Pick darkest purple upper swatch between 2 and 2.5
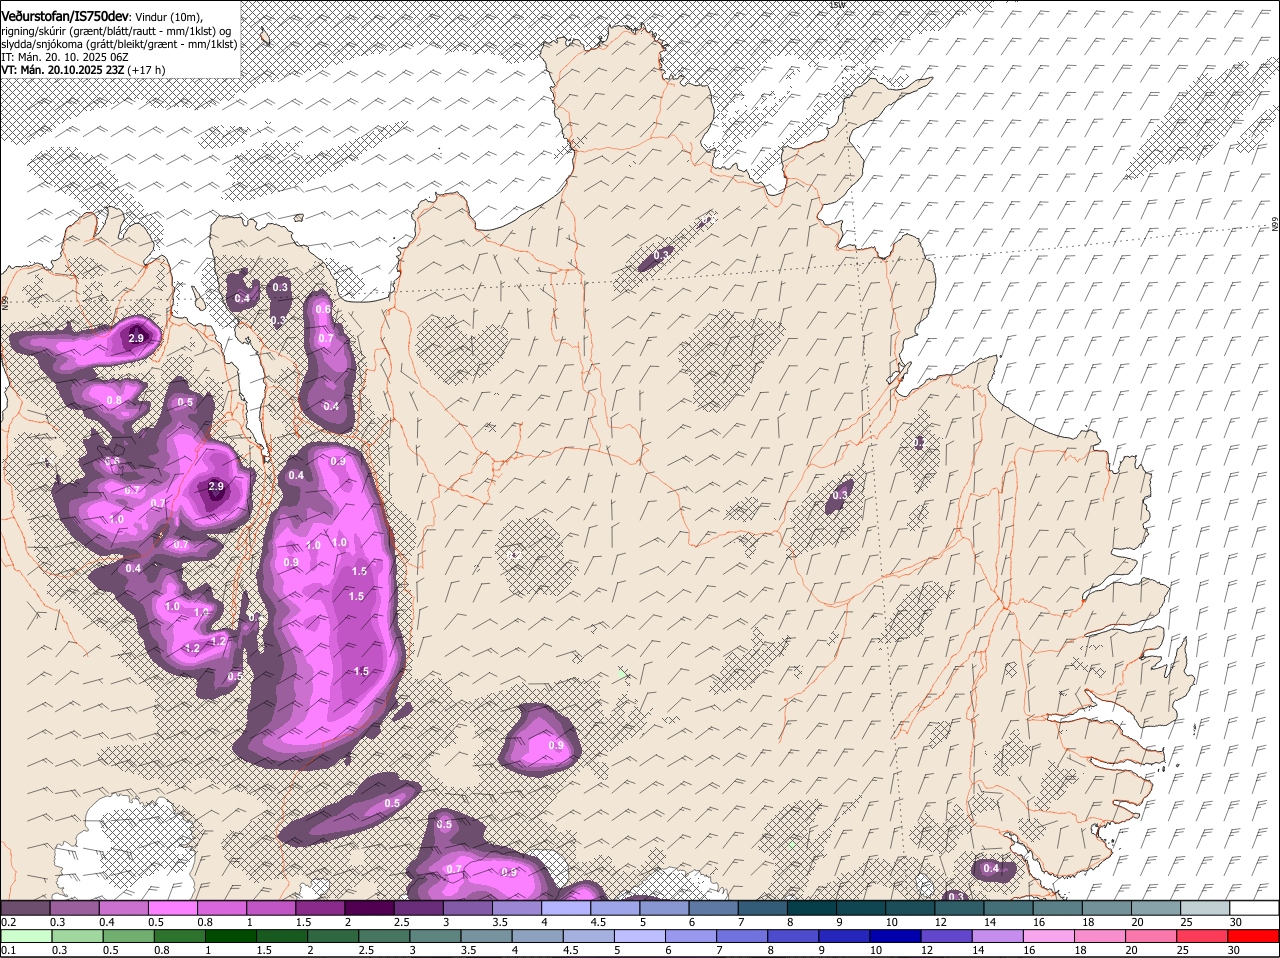 tap(368, 908)
